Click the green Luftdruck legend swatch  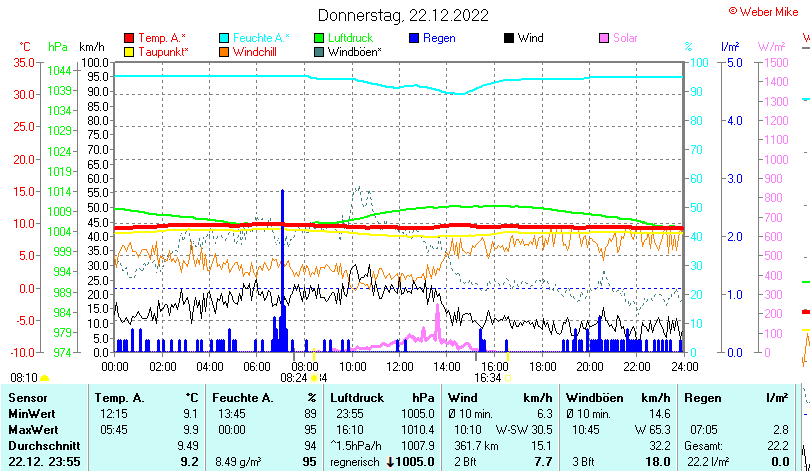319,38
